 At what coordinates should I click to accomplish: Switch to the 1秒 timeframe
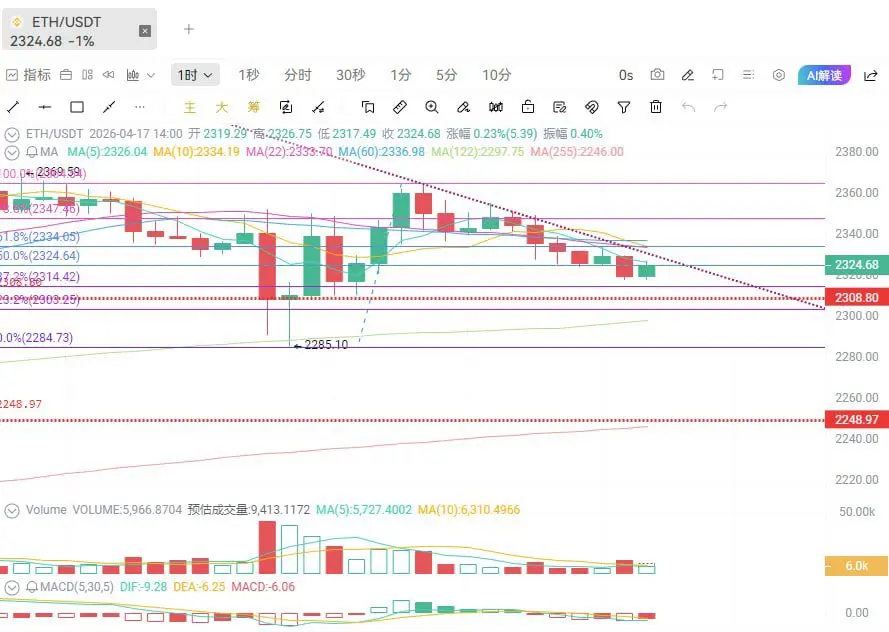[x=248, y=75]
